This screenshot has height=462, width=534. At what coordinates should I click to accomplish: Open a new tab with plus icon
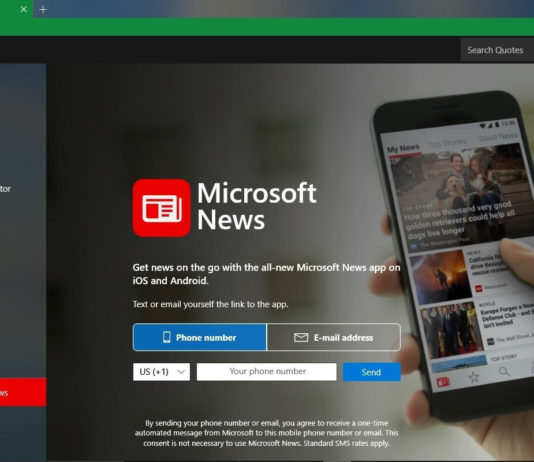(43, 10)
